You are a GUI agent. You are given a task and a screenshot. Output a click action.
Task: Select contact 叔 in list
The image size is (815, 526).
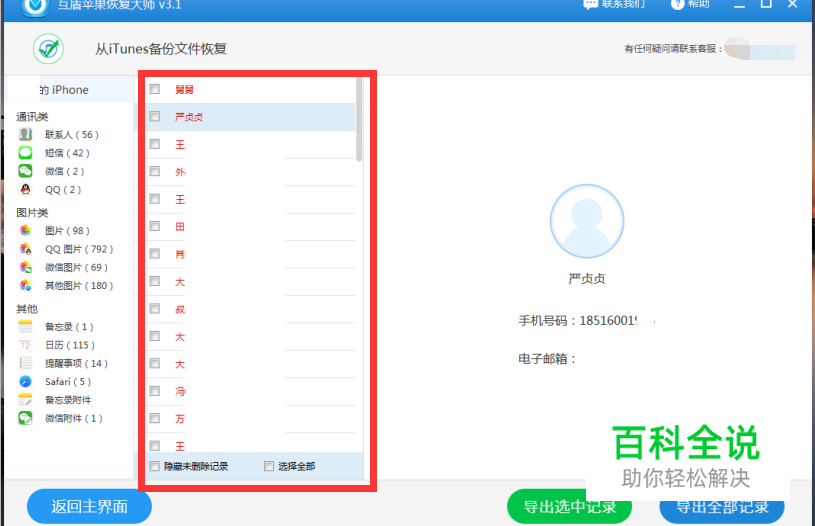pyautogui.click(x=180, y=309)
